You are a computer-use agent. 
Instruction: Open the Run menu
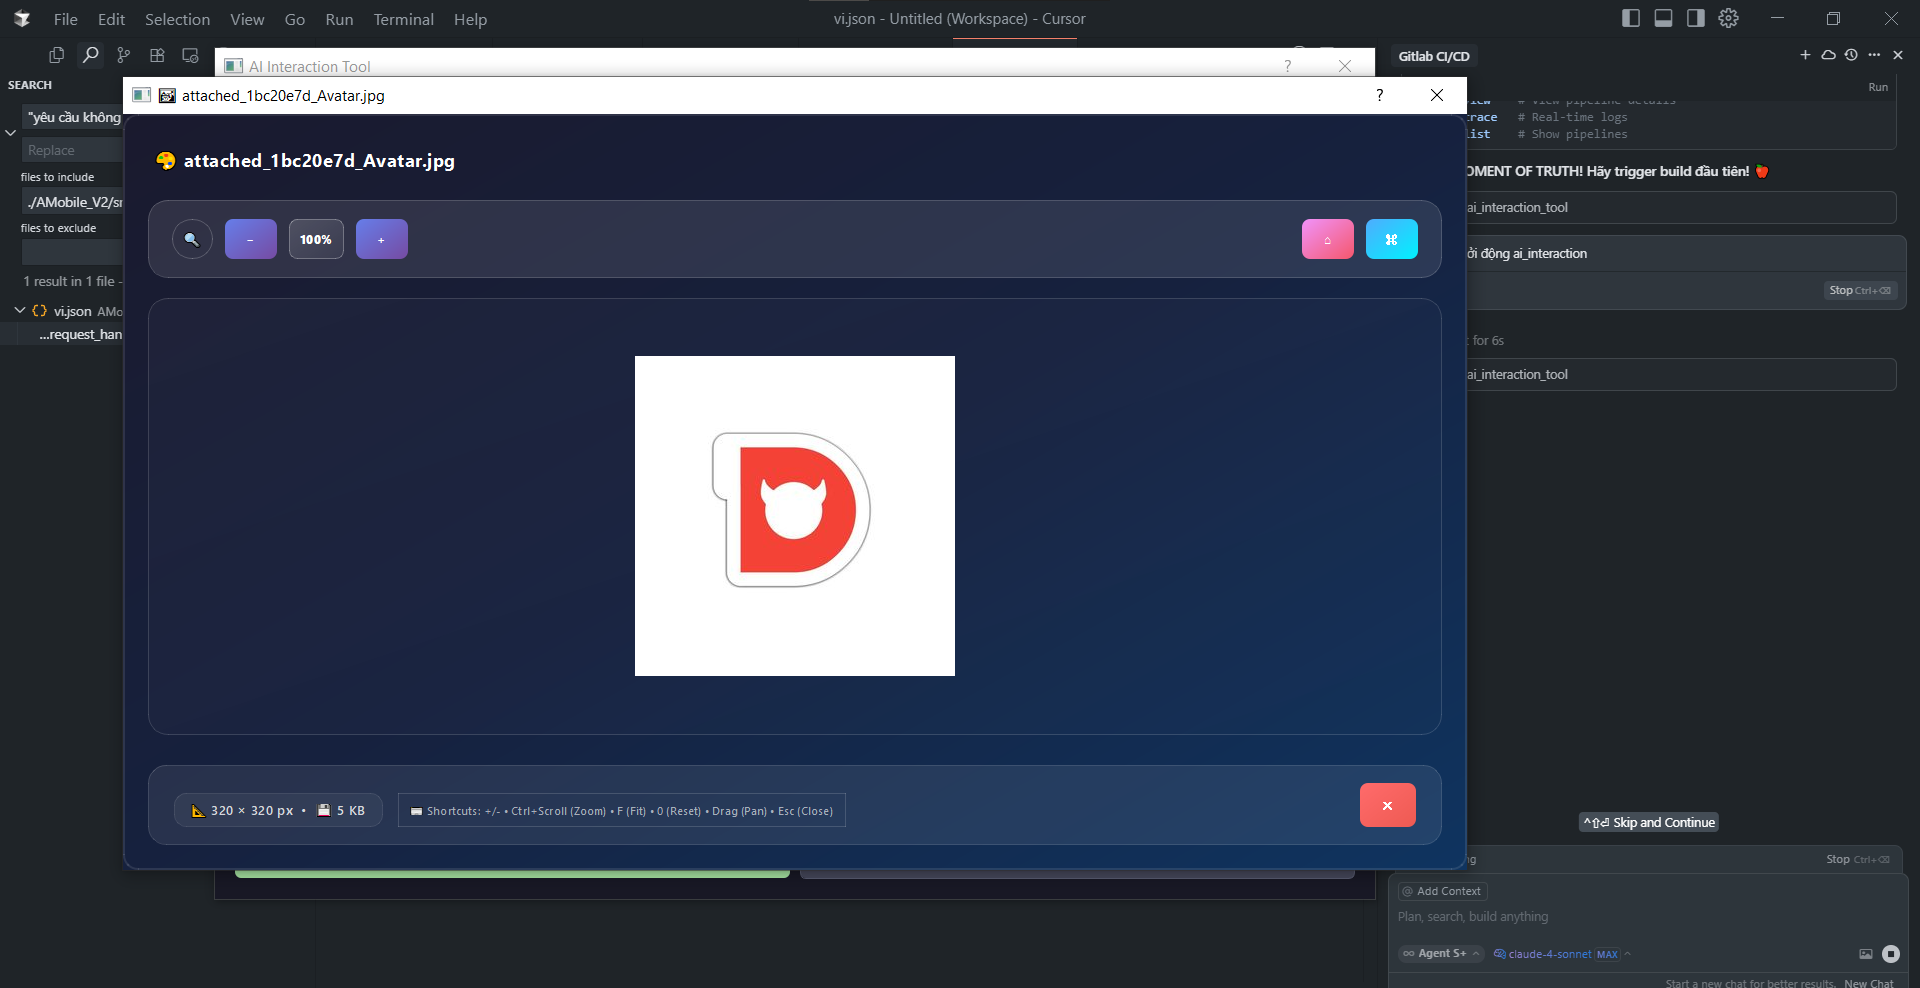coord(339,19)
